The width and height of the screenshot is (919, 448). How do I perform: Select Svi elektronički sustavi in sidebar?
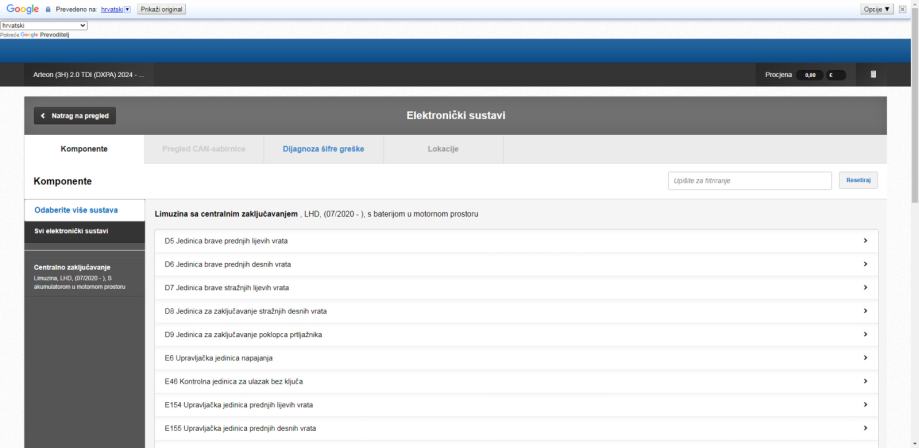point(84,232)
